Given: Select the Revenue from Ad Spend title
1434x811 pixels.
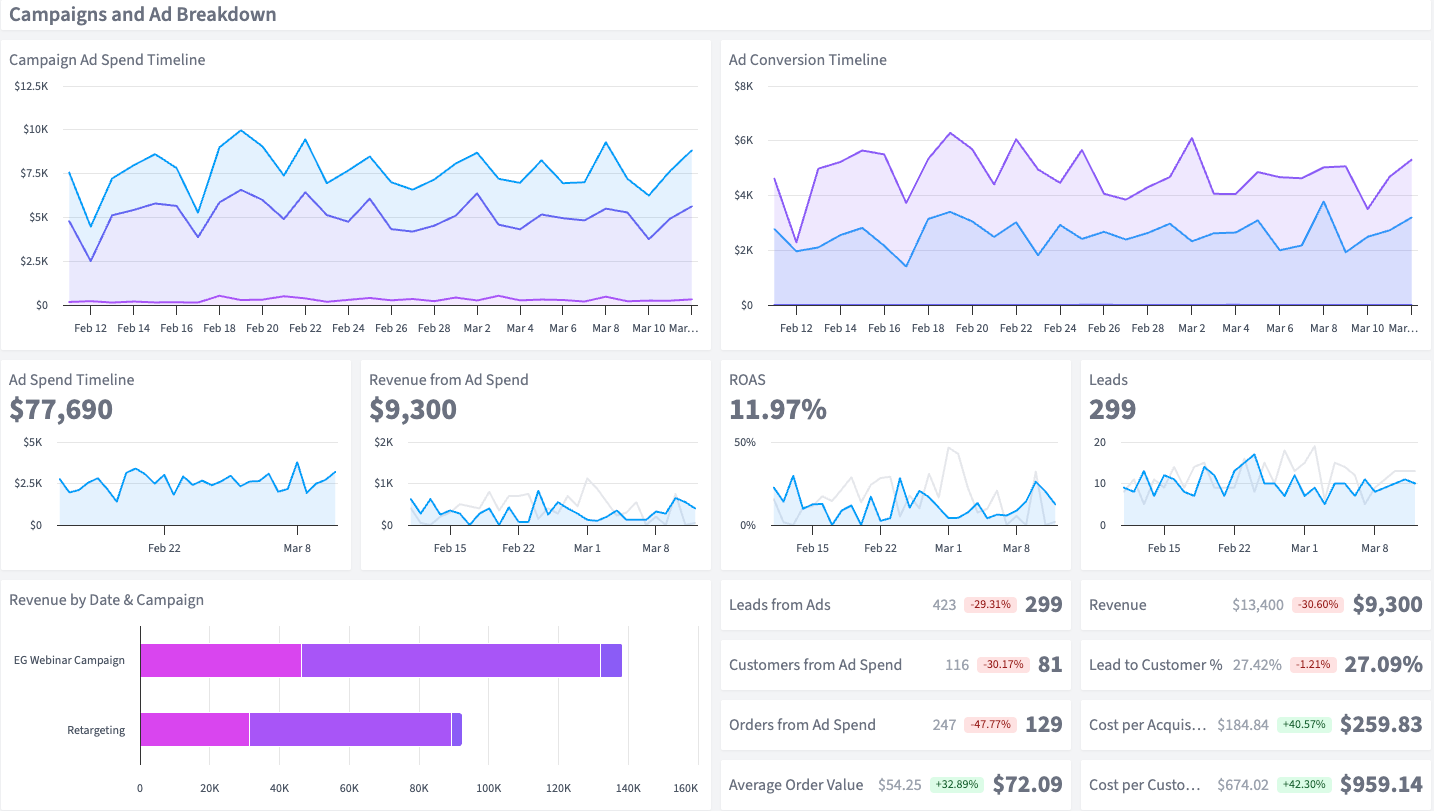Looking at the screenshot, I should coord(448,380).
